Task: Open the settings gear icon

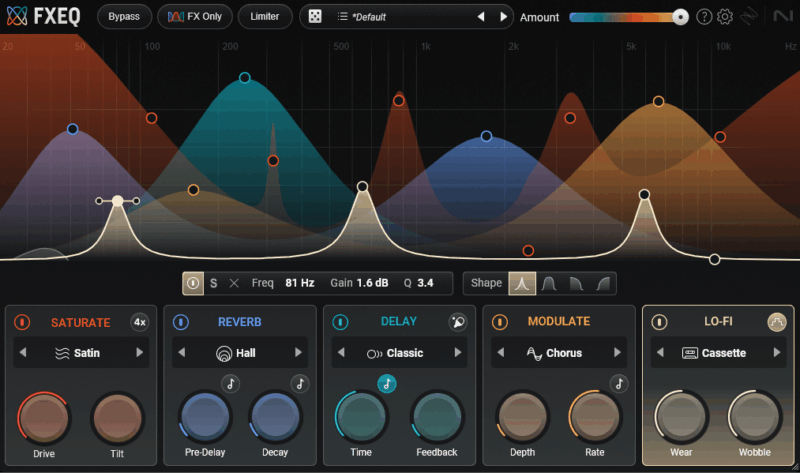Action: [x=726, y=17]
